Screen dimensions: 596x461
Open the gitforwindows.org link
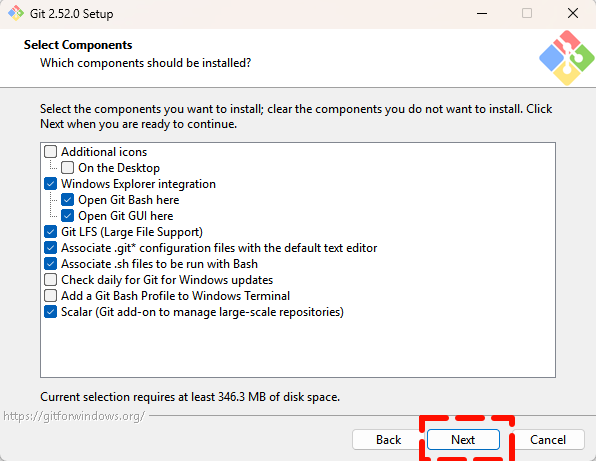click(74, 416)
